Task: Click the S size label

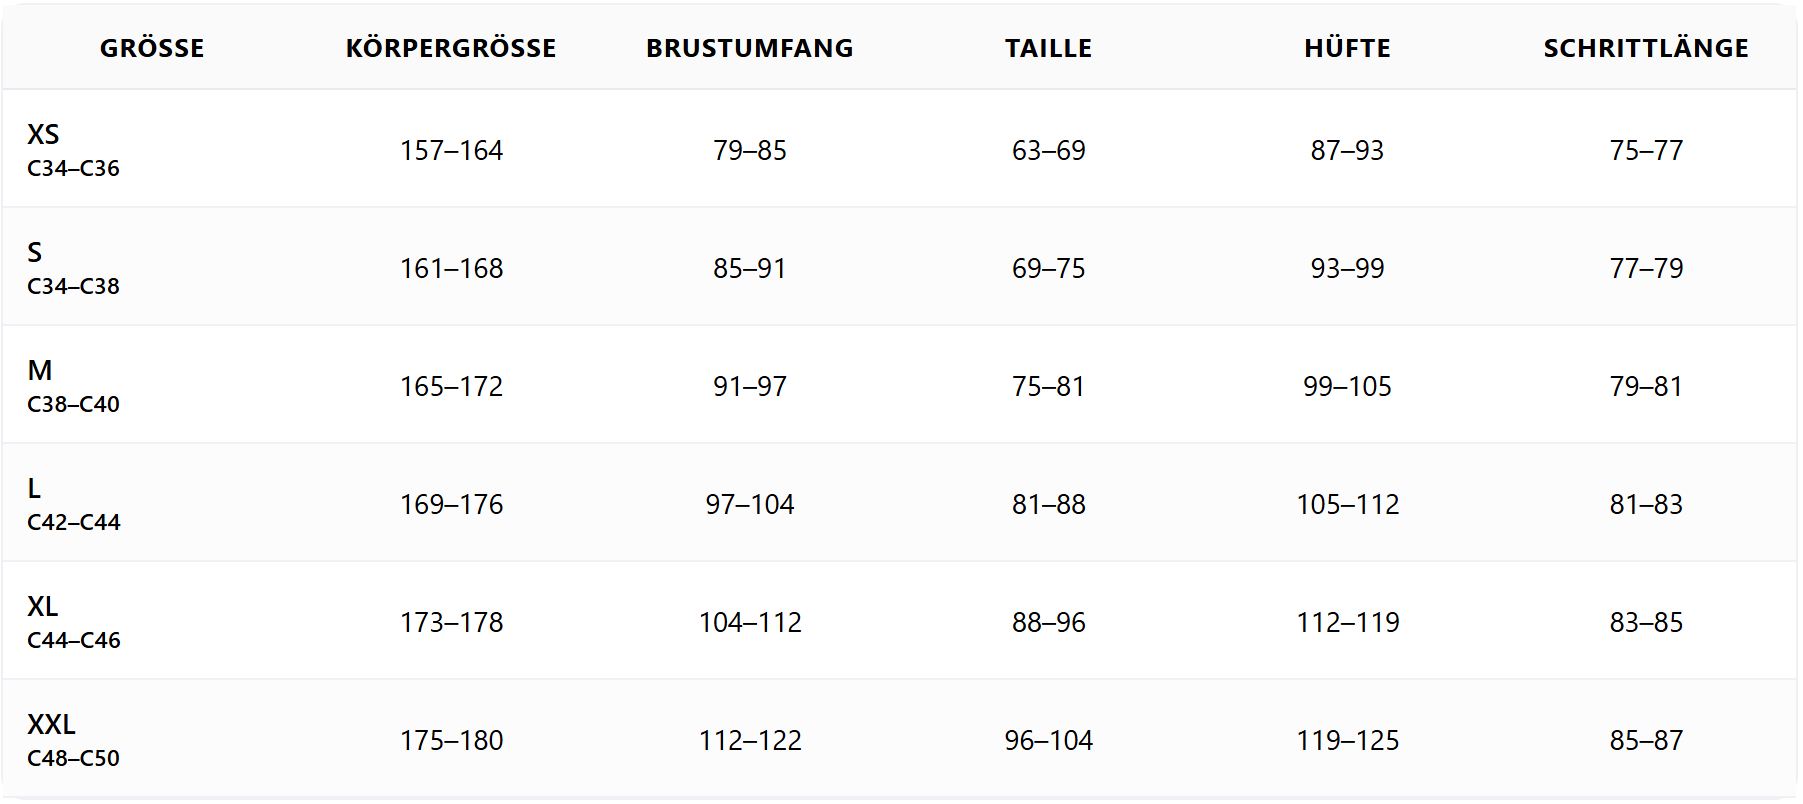Action: click(35, 252)
